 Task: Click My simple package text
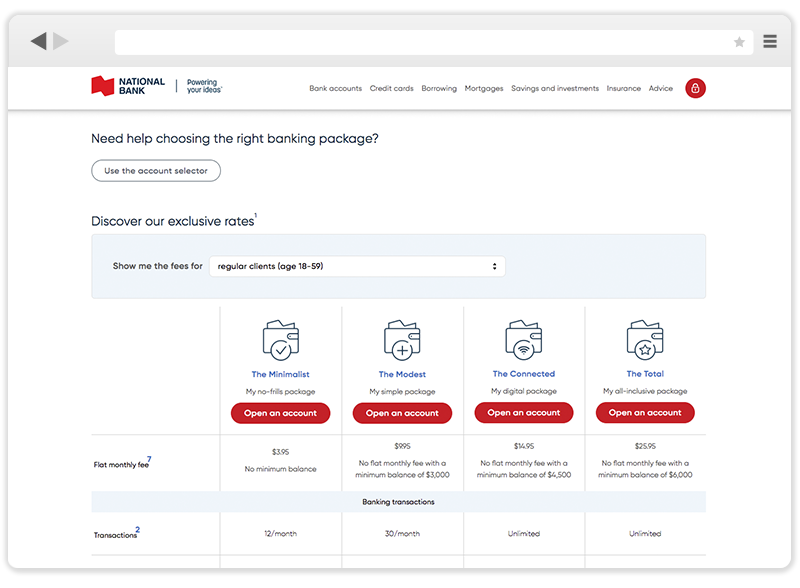tap(402, 391)
